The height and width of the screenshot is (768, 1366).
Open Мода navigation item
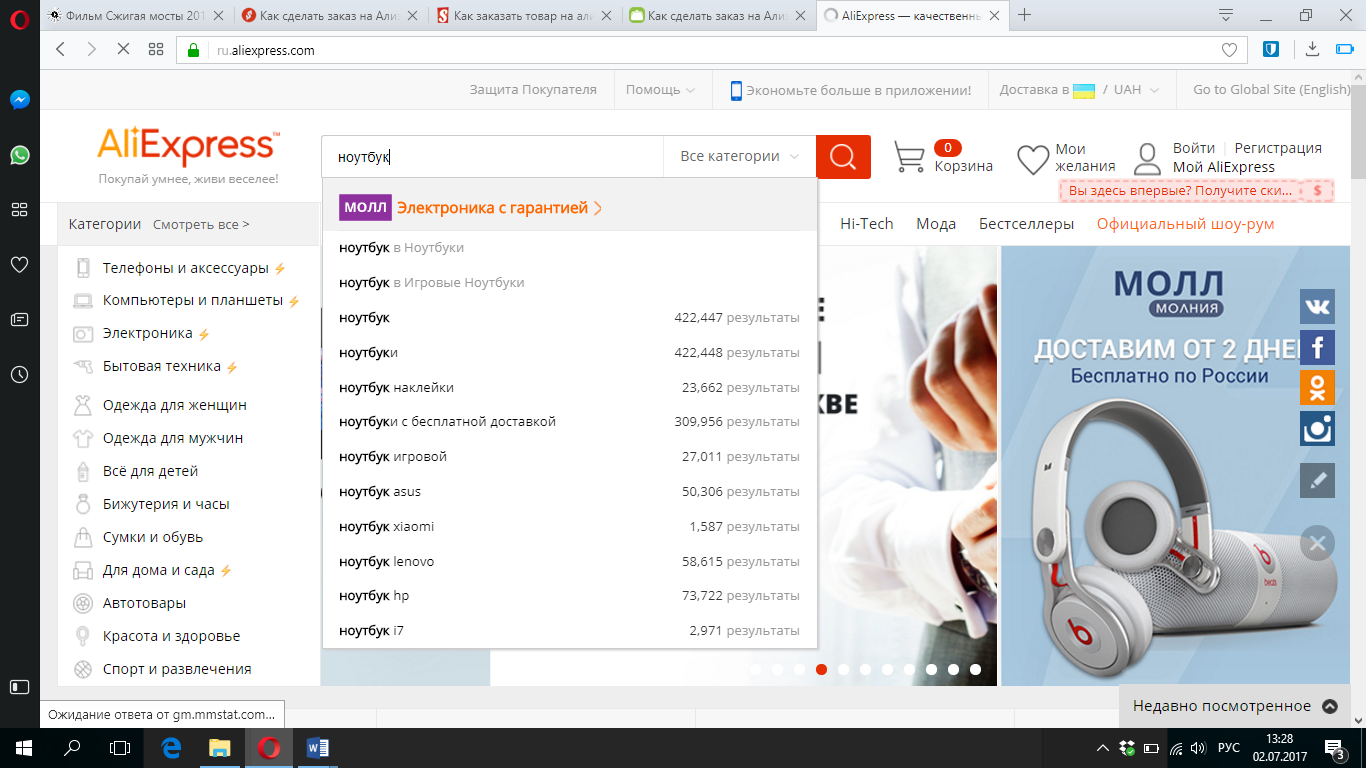[936, 224]
